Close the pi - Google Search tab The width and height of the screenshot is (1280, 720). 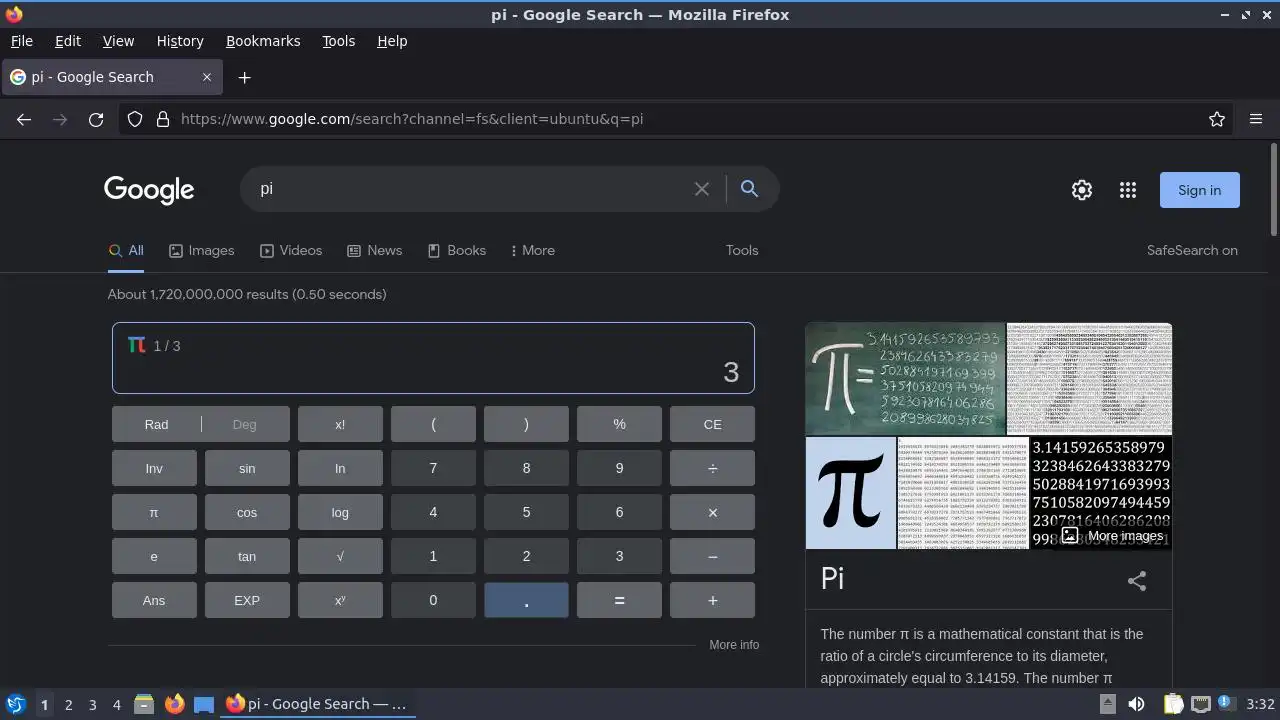pos(207,77)
